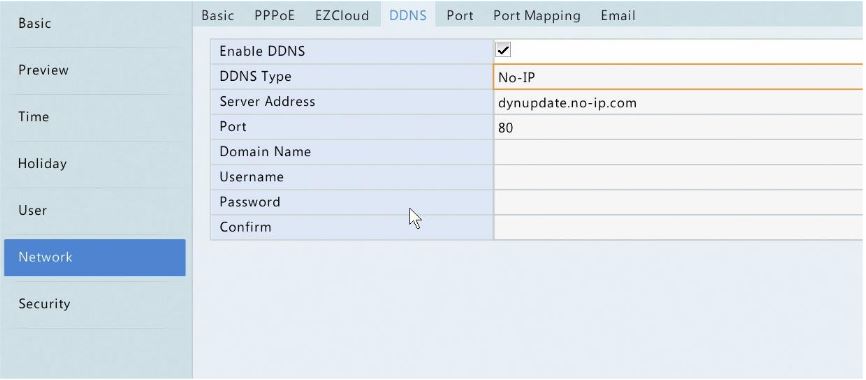Click into the Username field

(x=679, y=177)
